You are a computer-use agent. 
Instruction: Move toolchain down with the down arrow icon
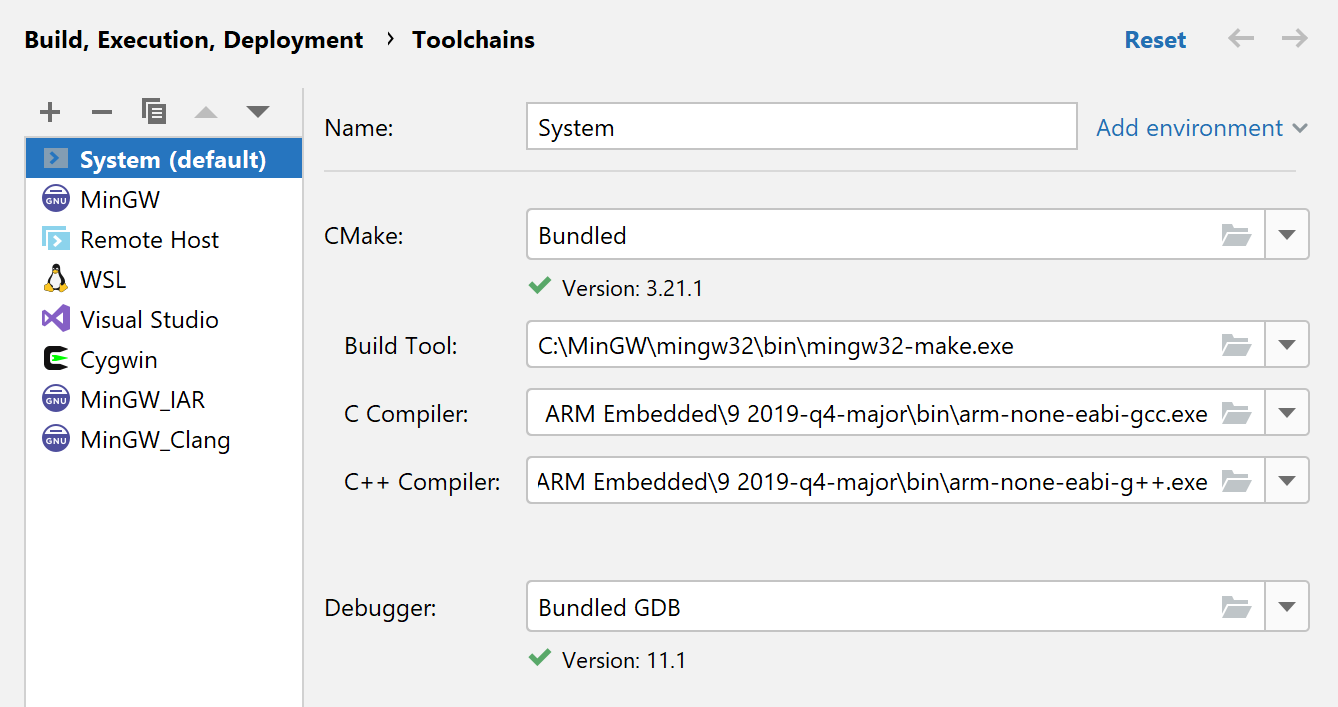257,112
